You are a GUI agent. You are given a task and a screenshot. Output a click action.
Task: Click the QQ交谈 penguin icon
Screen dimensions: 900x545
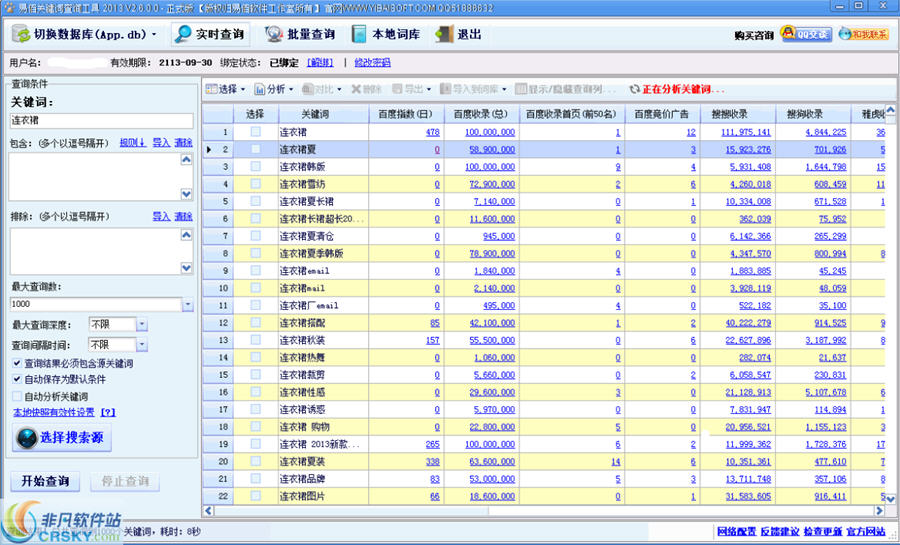pyautogui.click(x=788, y=33)
